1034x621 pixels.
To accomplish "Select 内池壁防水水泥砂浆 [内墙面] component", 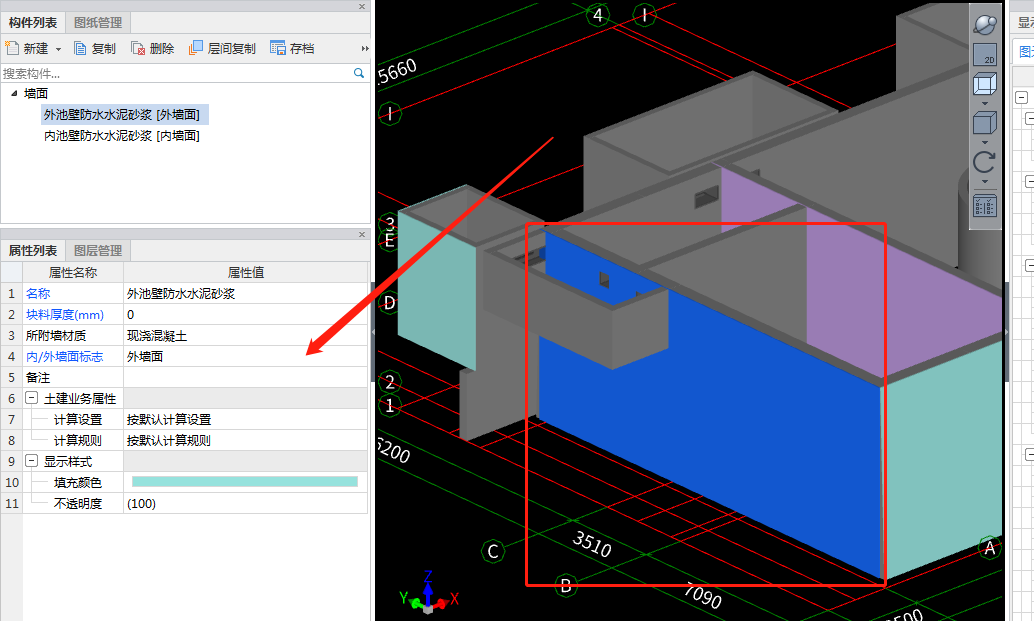I will click(122, 136).
